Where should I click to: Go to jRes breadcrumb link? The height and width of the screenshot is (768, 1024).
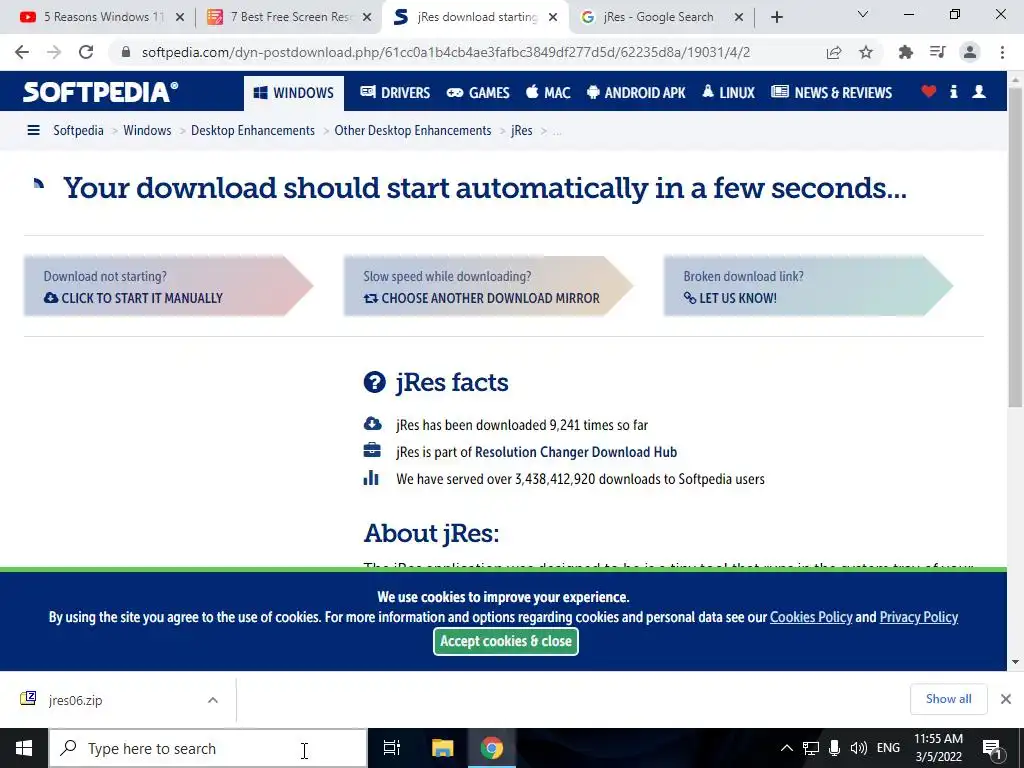click(521, 131)
